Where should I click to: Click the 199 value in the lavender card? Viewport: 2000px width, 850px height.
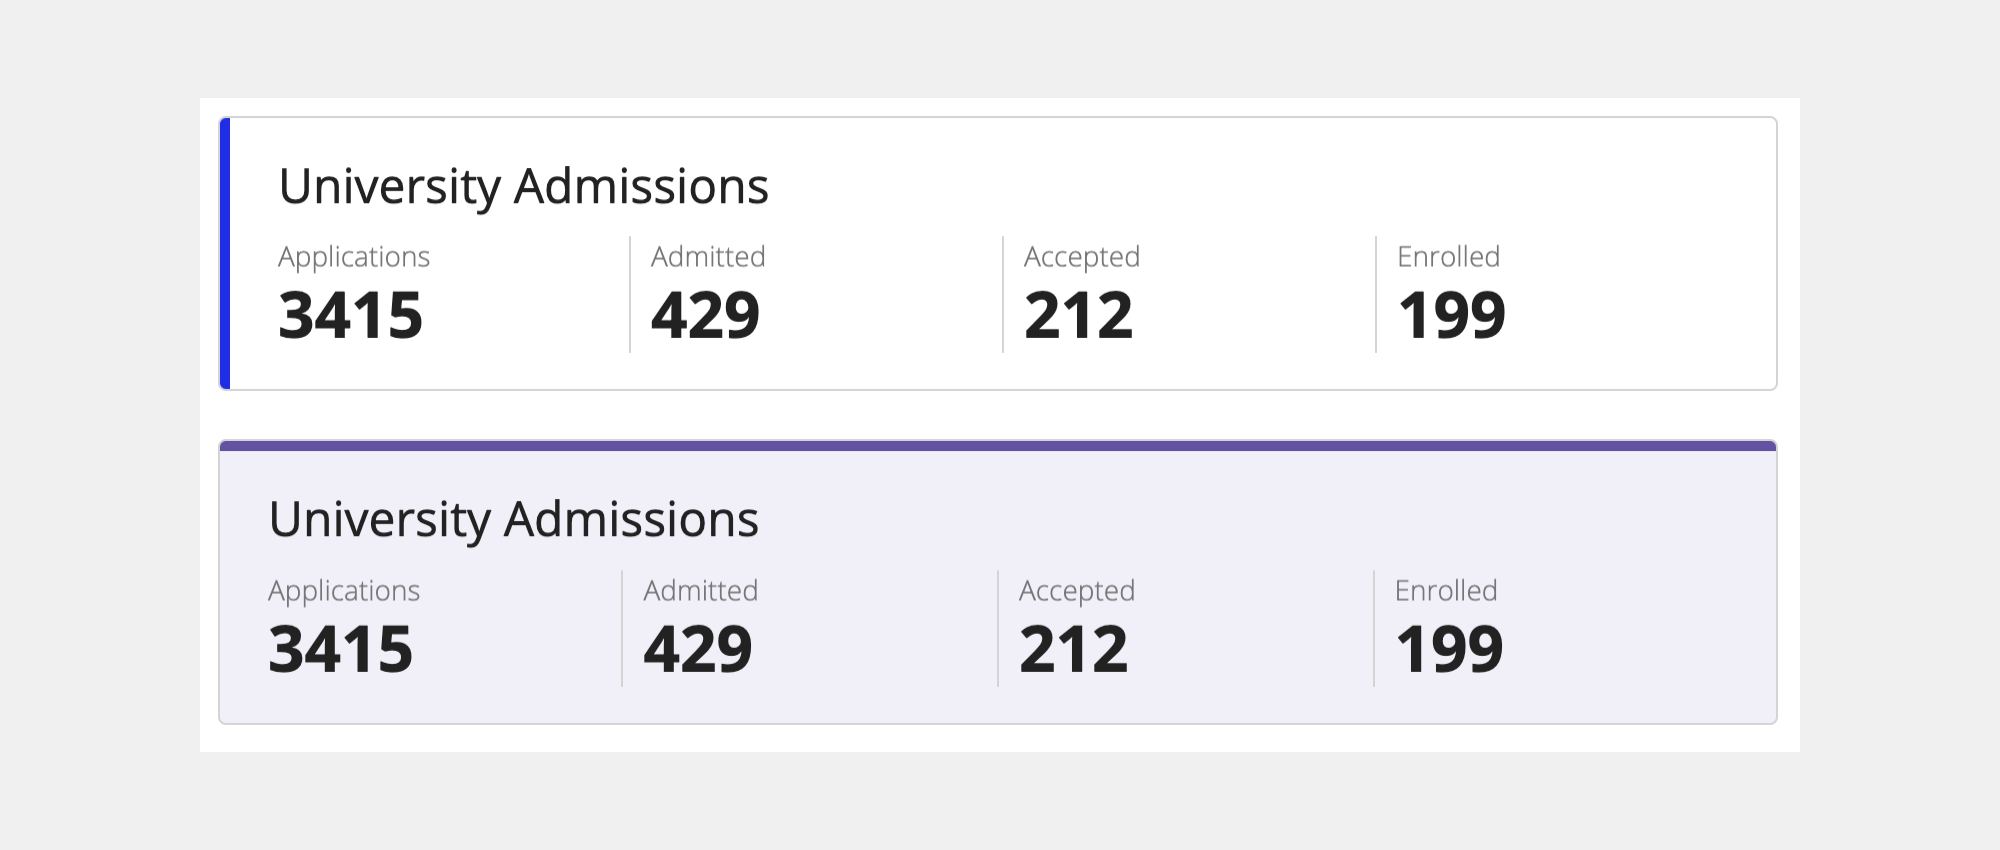point(1449,650)
